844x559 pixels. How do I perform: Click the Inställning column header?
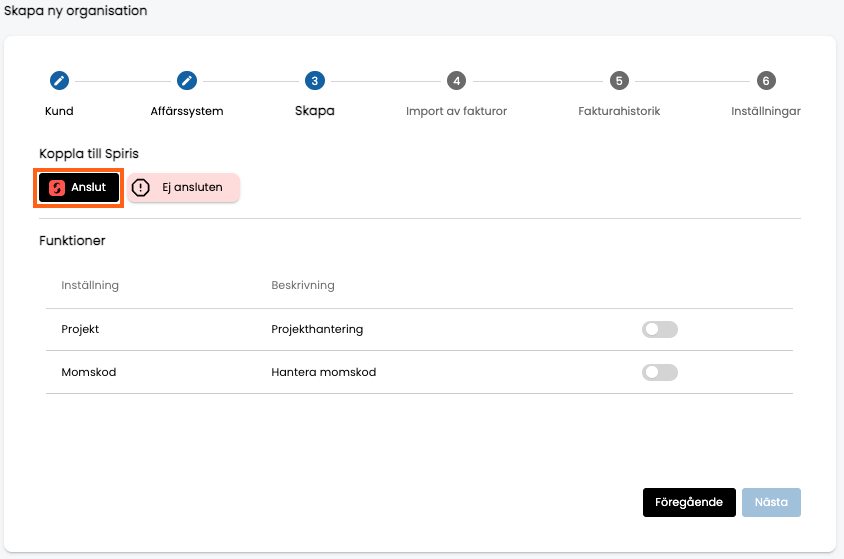tap(90, 285)
